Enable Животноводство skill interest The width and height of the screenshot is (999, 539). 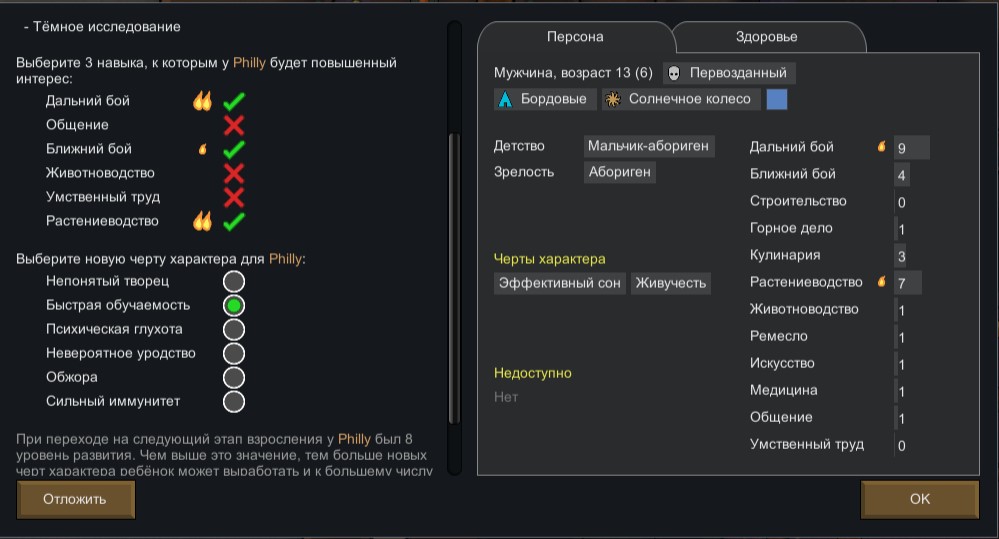tap(234, 173)
